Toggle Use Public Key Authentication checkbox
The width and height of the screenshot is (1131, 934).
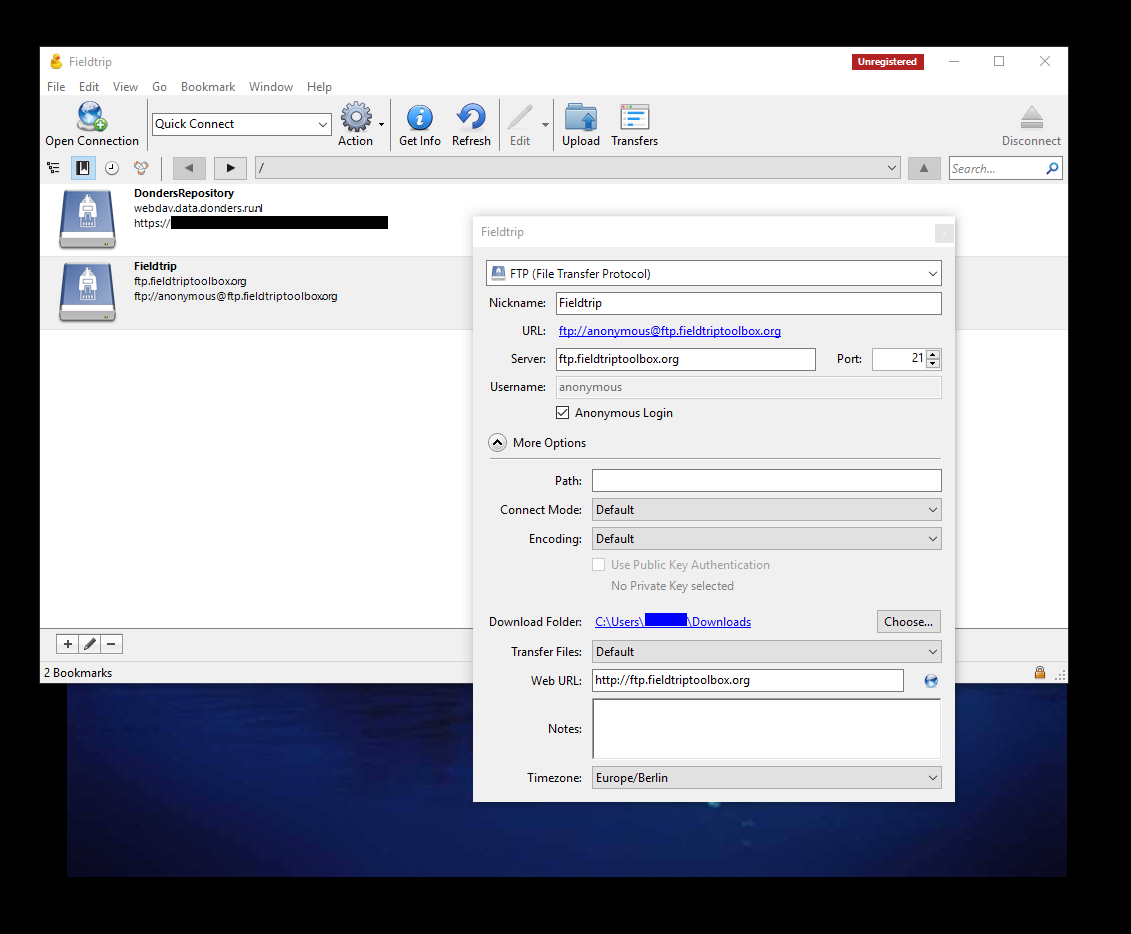point(599,565)
